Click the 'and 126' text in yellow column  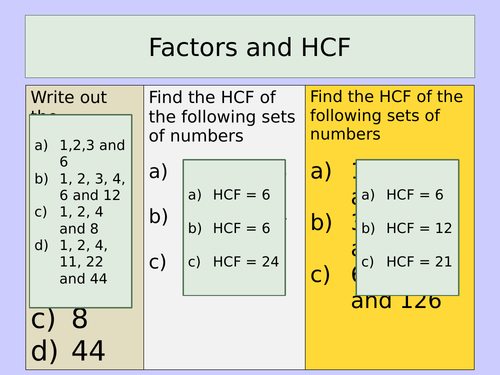tap(396, 302)
